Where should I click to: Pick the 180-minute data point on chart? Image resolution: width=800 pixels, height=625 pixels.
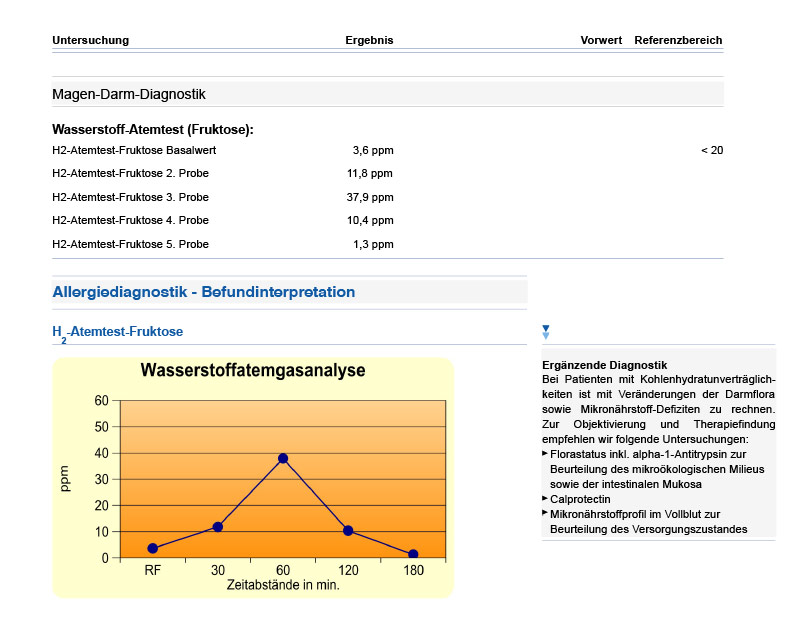[413, 554]
